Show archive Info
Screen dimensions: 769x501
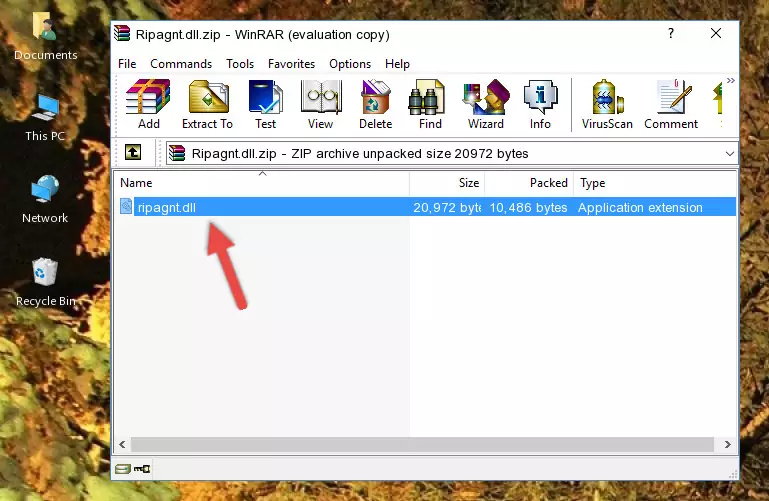coord(540,104)
